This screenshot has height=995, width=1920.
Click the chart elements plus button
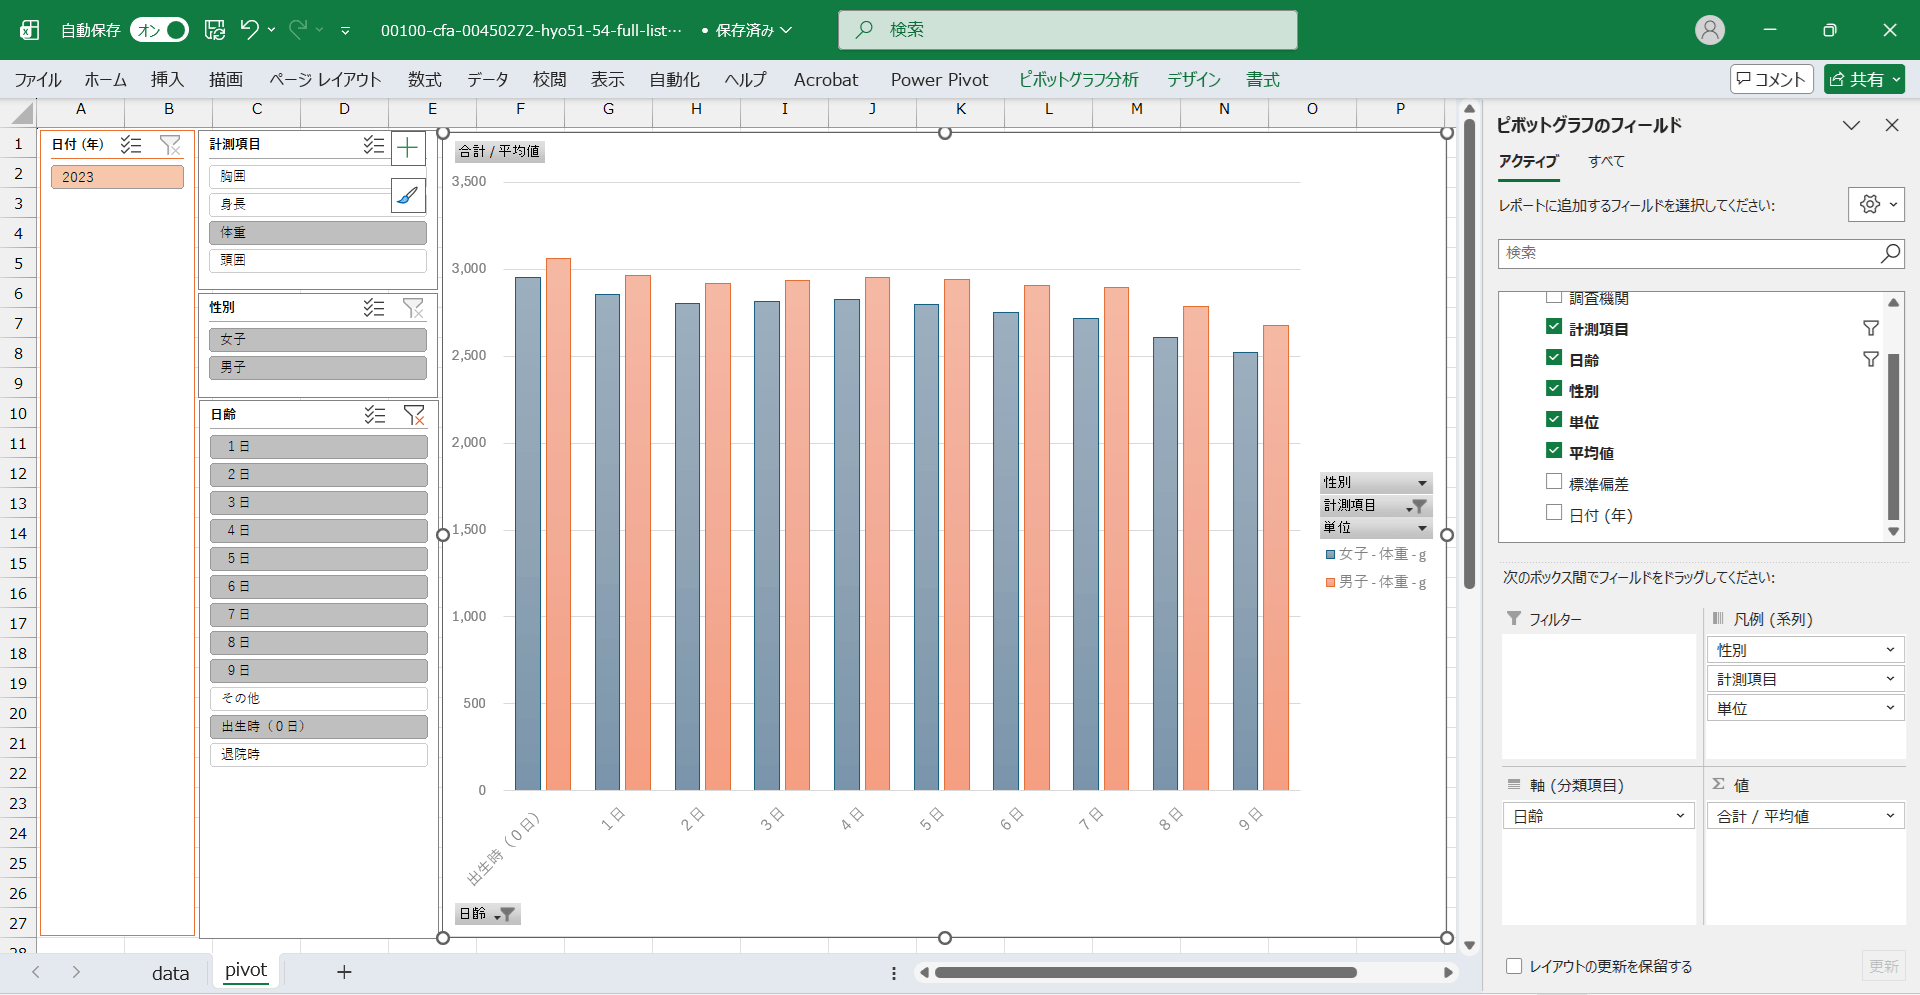(408, 149)
